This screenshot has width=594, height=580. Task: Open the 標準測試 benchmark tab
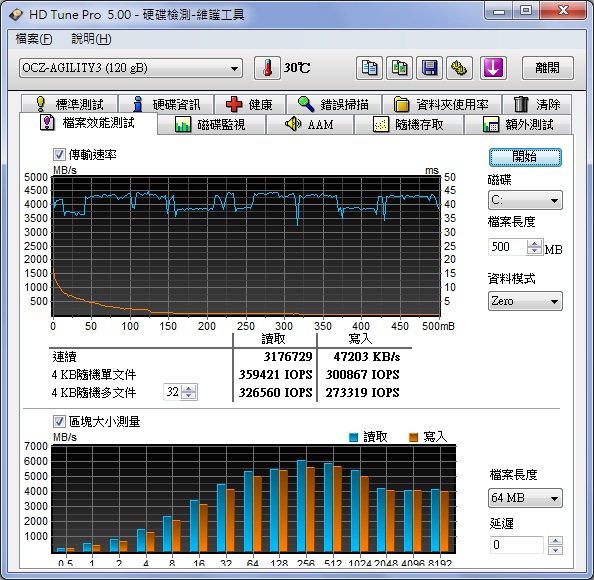point(70,104)
